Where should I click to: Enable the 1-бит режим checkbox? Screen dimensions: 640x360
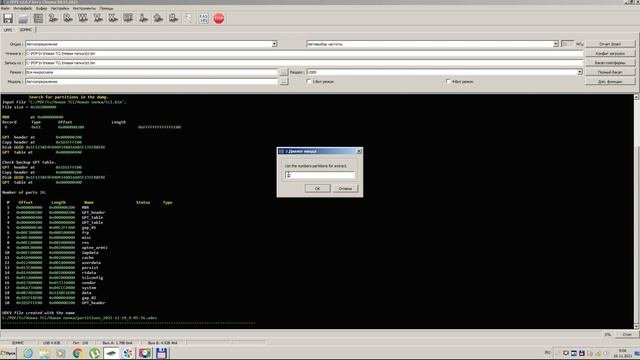tap(309, 82)
